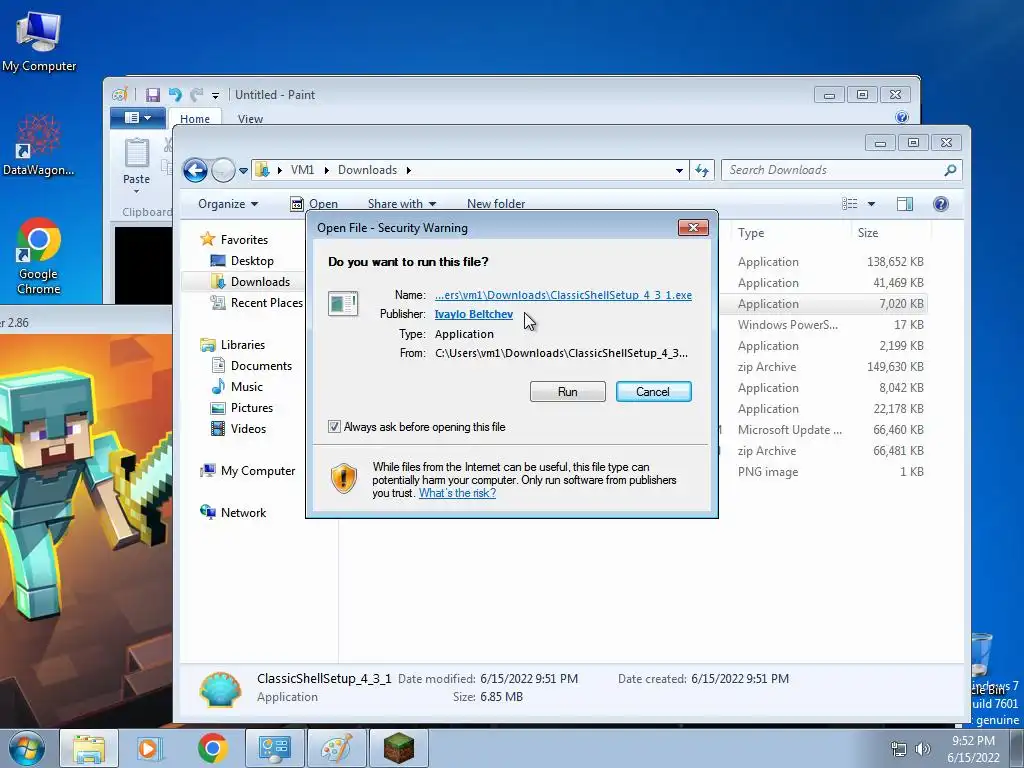Open the Organize menu in Explorer
1024x768 pixels.
pos(228,204)
